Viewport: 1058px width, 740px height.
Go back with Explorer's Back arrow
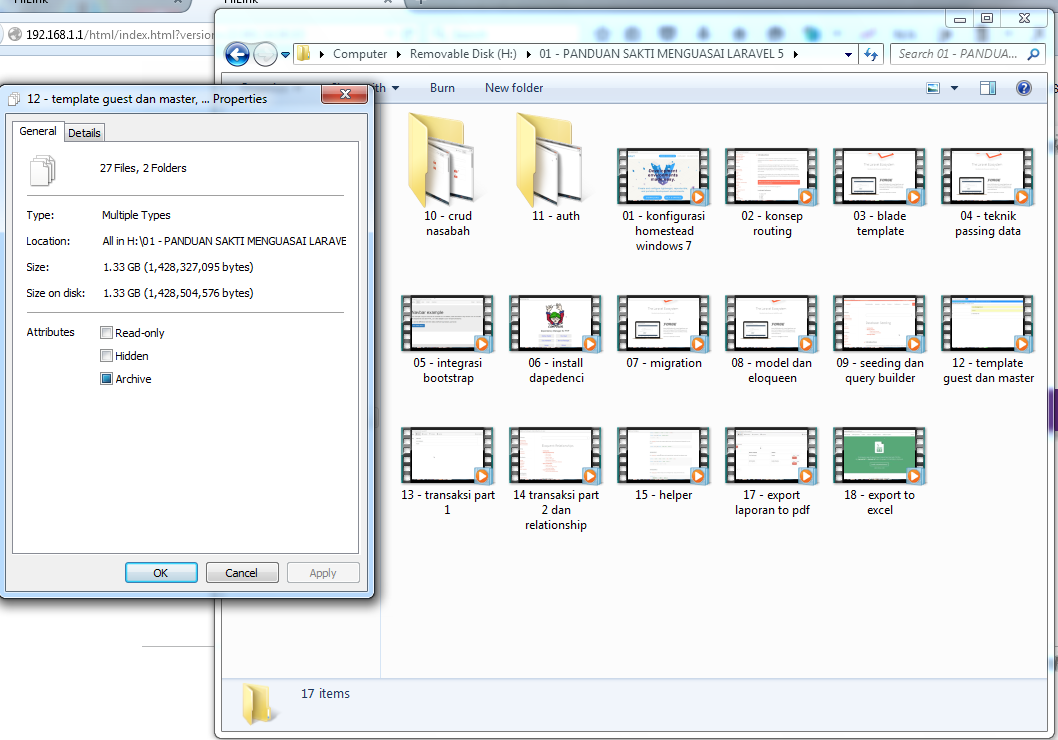(x=237, y=54)
